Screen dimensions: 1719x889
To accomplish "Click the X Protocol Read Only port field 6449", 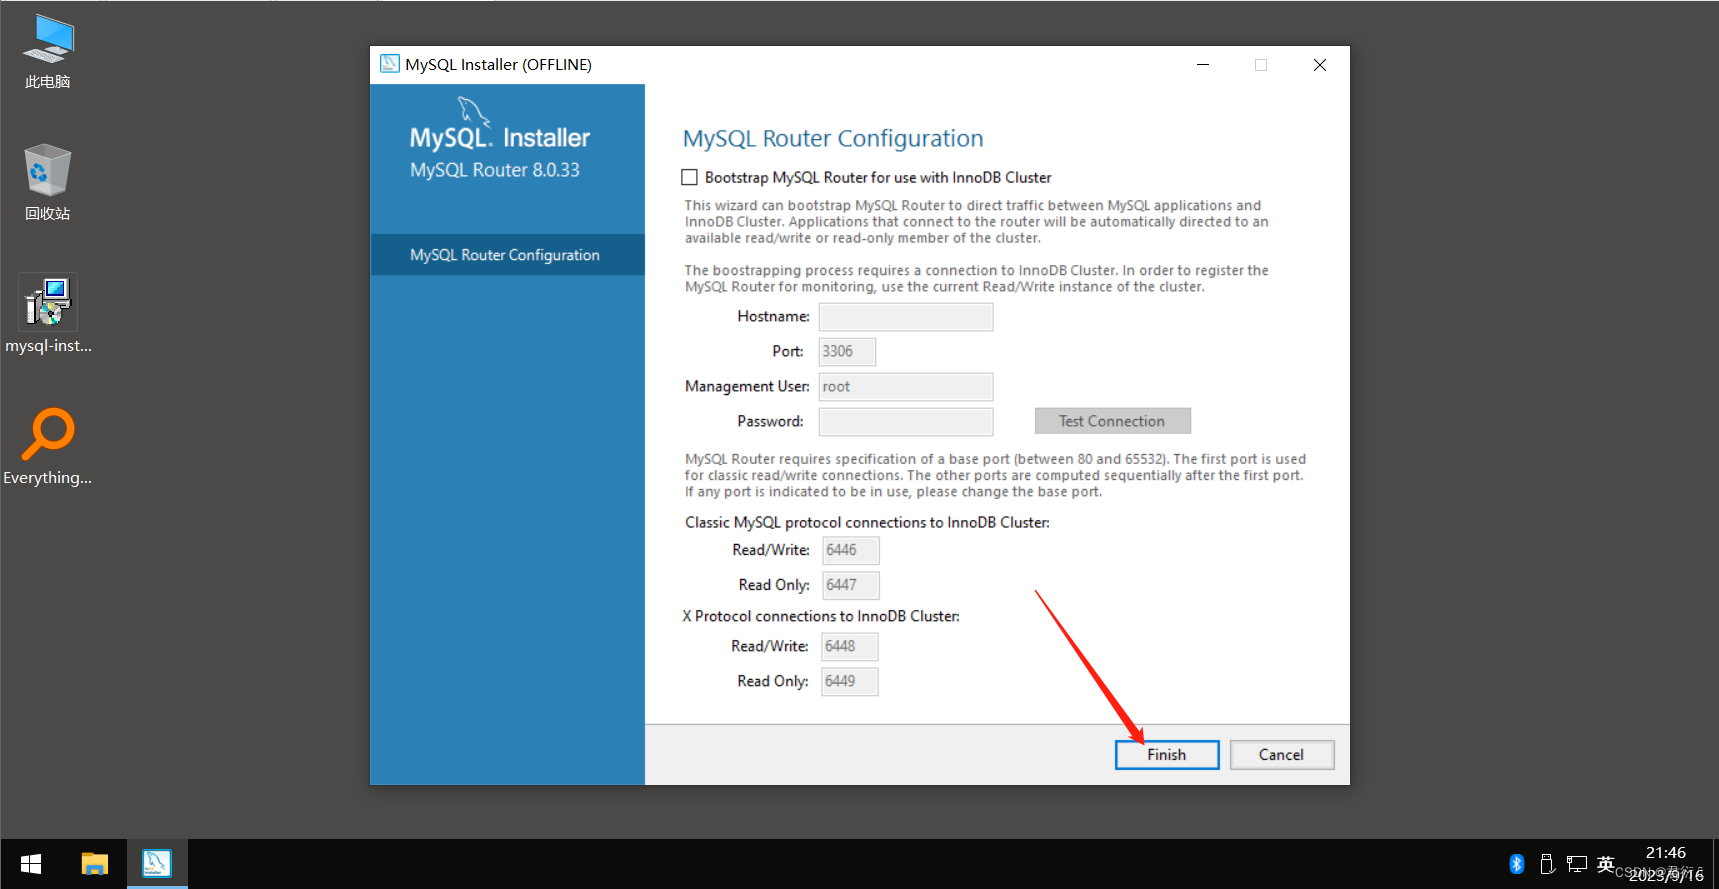I will [x=850, y=682].
